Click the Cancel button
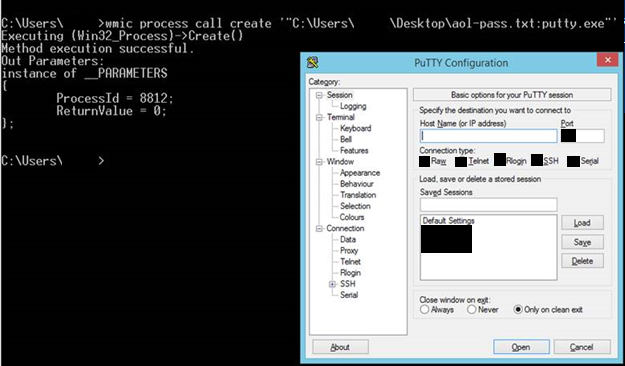The width and height of the screenshot is (625, 366). [x=582, y=347]
